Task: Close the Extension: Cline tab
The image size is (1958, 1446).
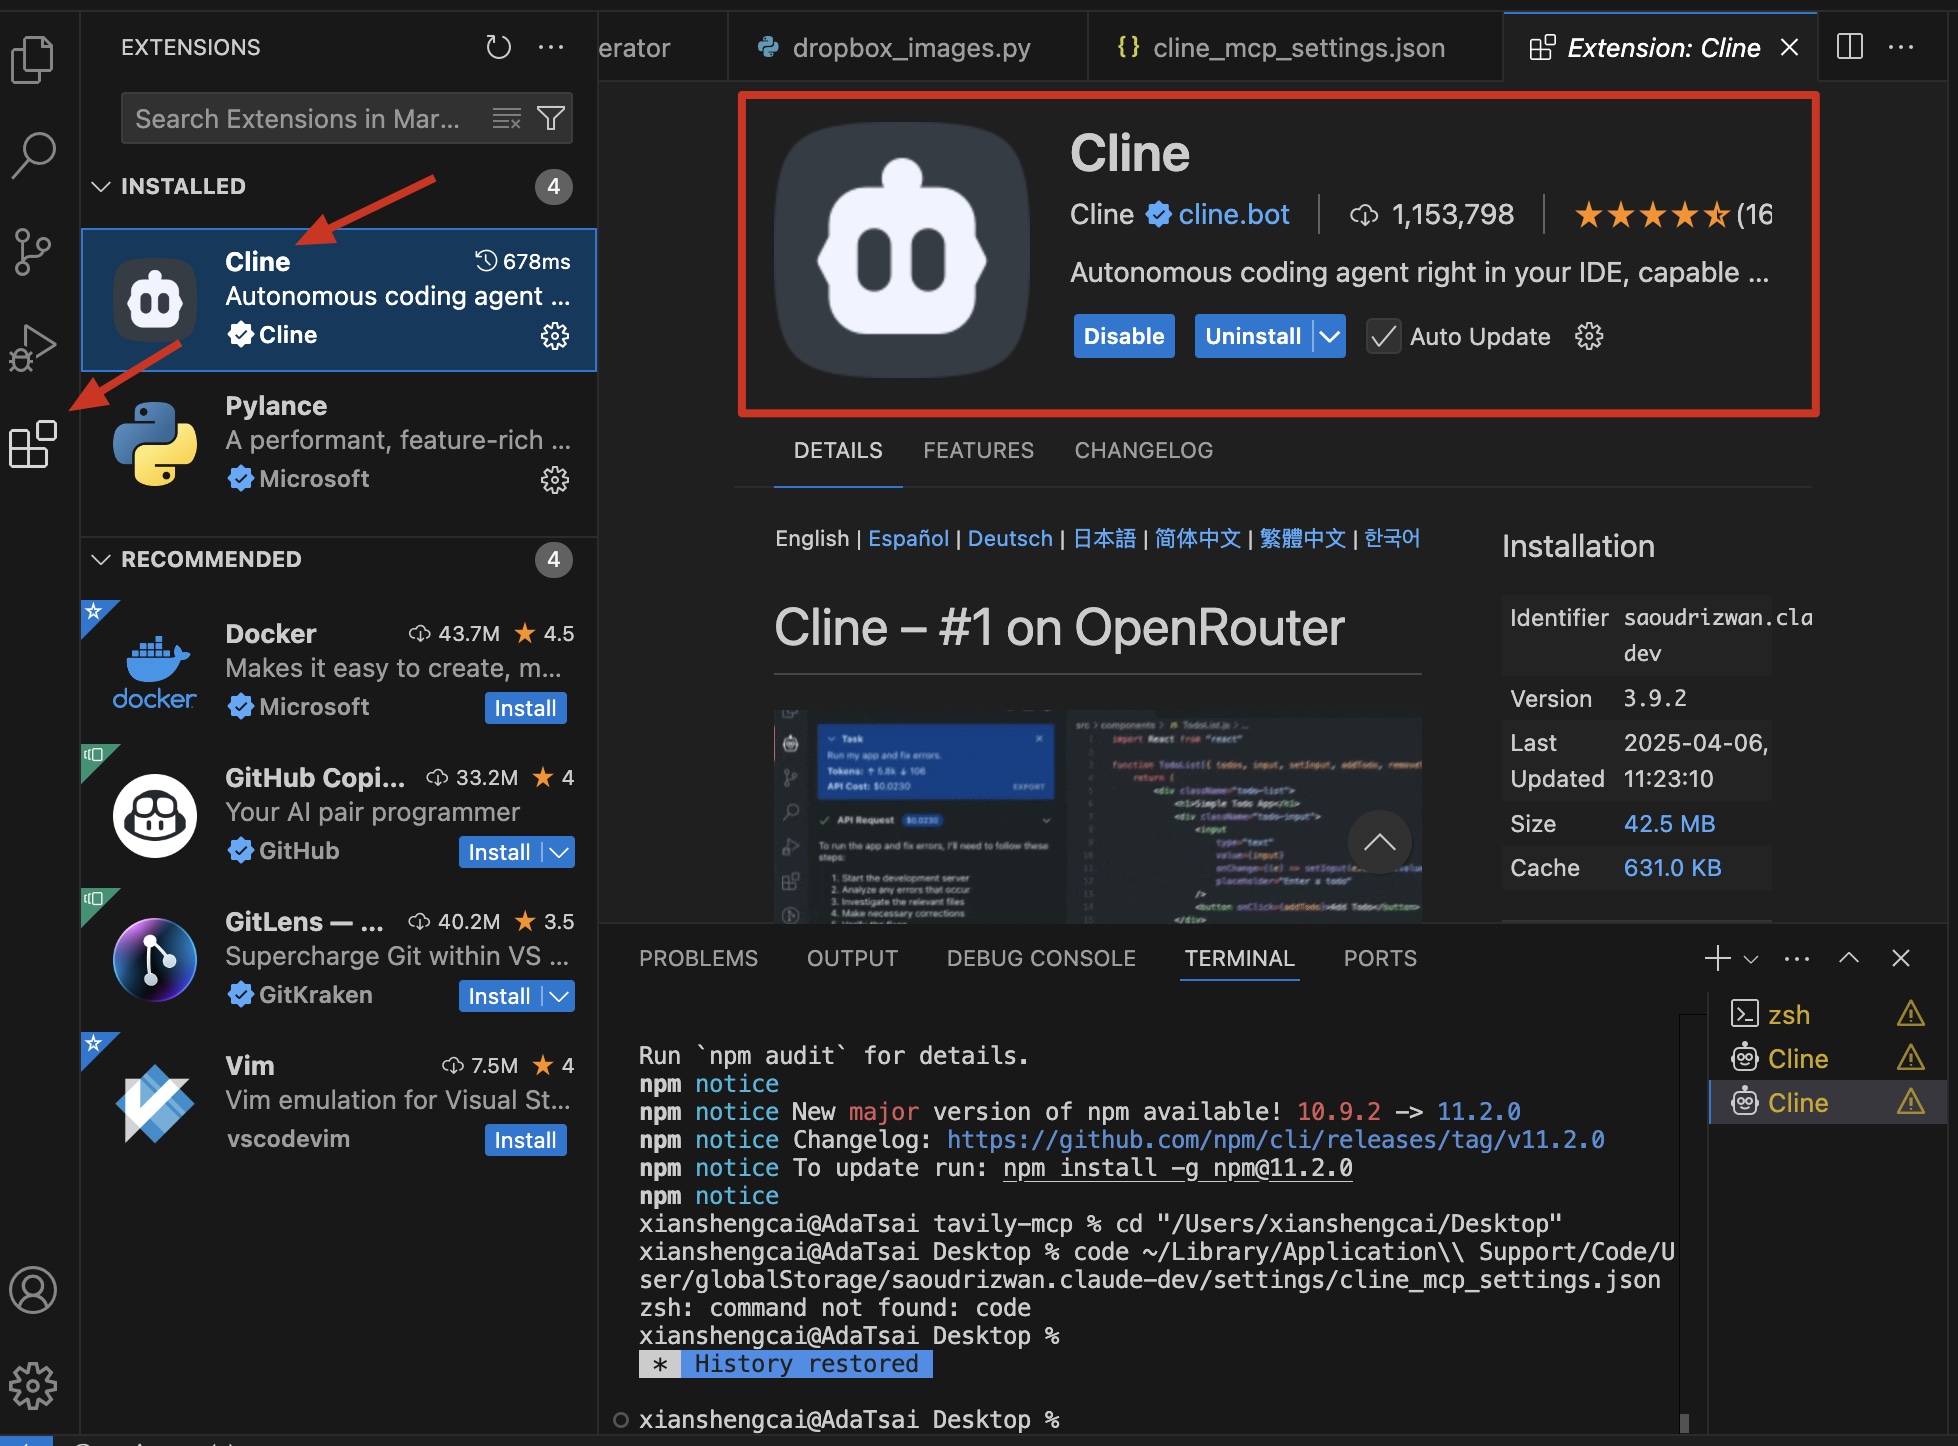Action: [x=1790, y=47]
